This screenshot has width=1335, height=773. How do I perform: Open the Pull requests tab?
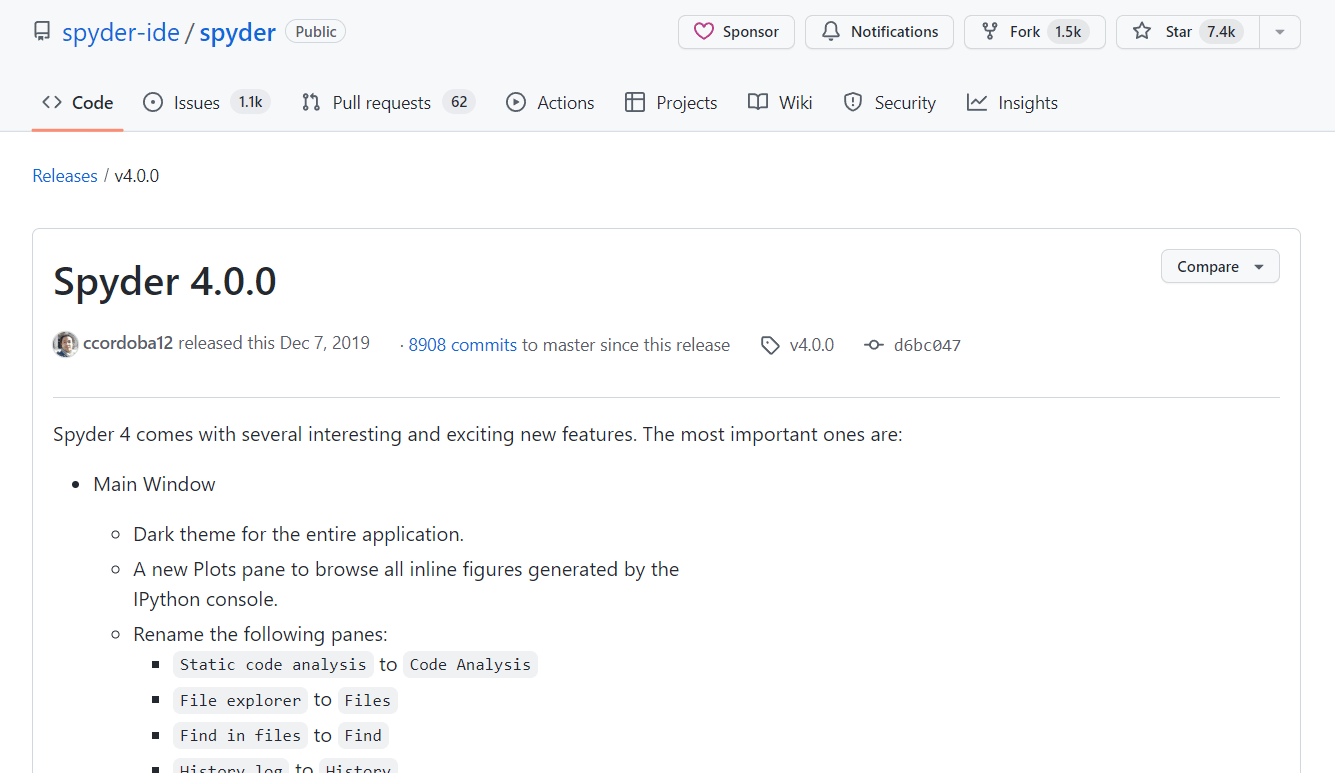(388, 102)
